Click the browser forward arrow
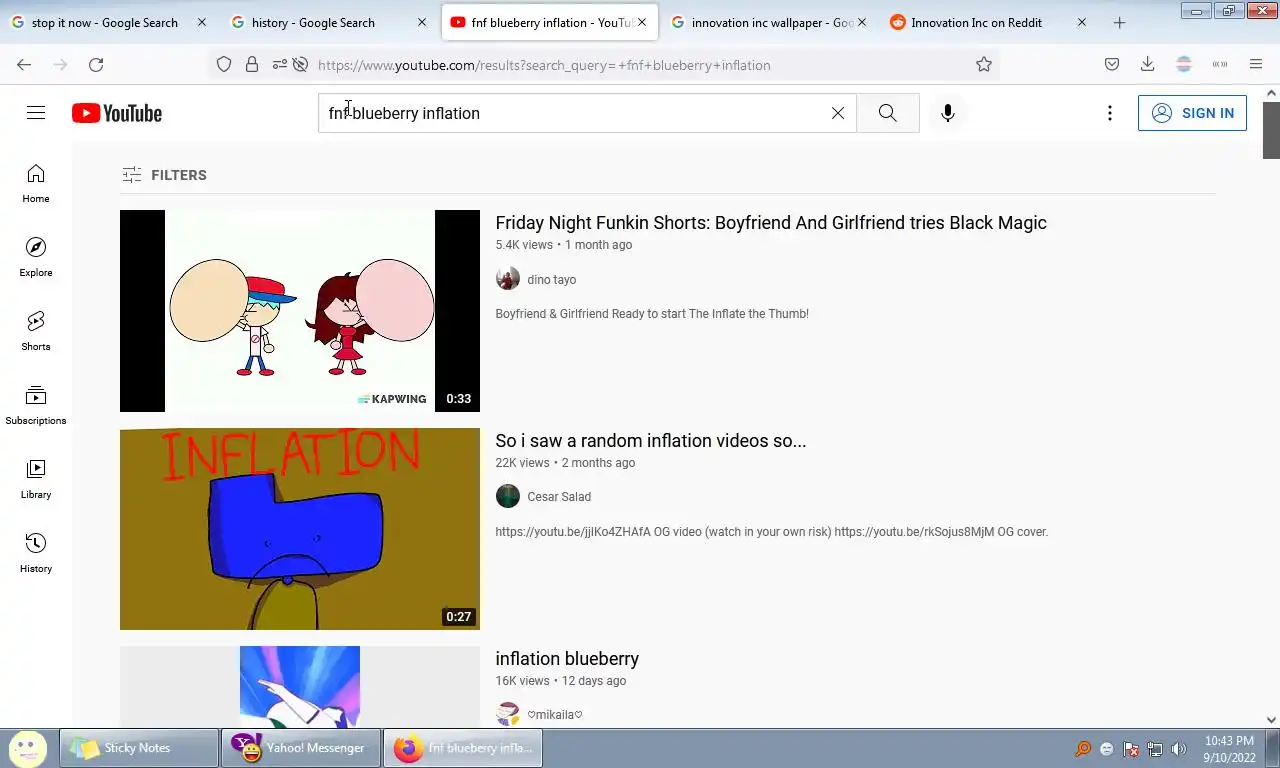Viewport: 1280px width, 768px height. 60,64
